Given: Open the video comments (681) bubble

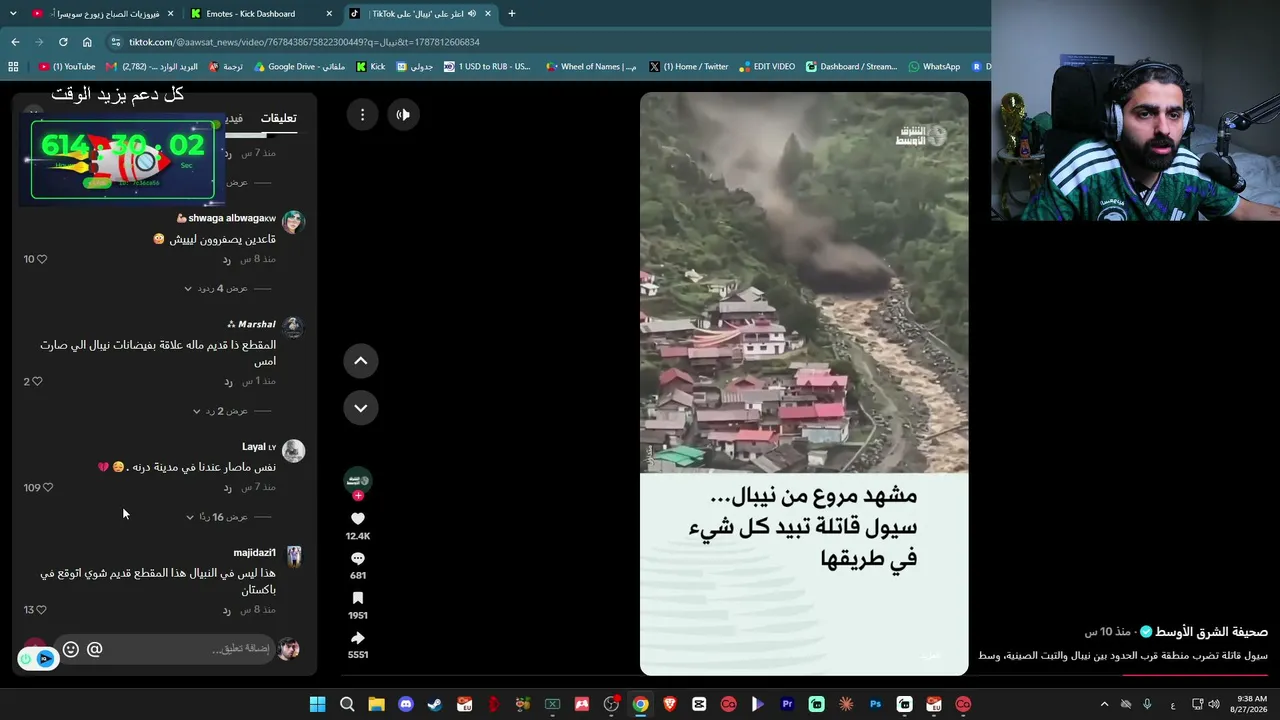Looking at the screenshot, I should (358, 558).
